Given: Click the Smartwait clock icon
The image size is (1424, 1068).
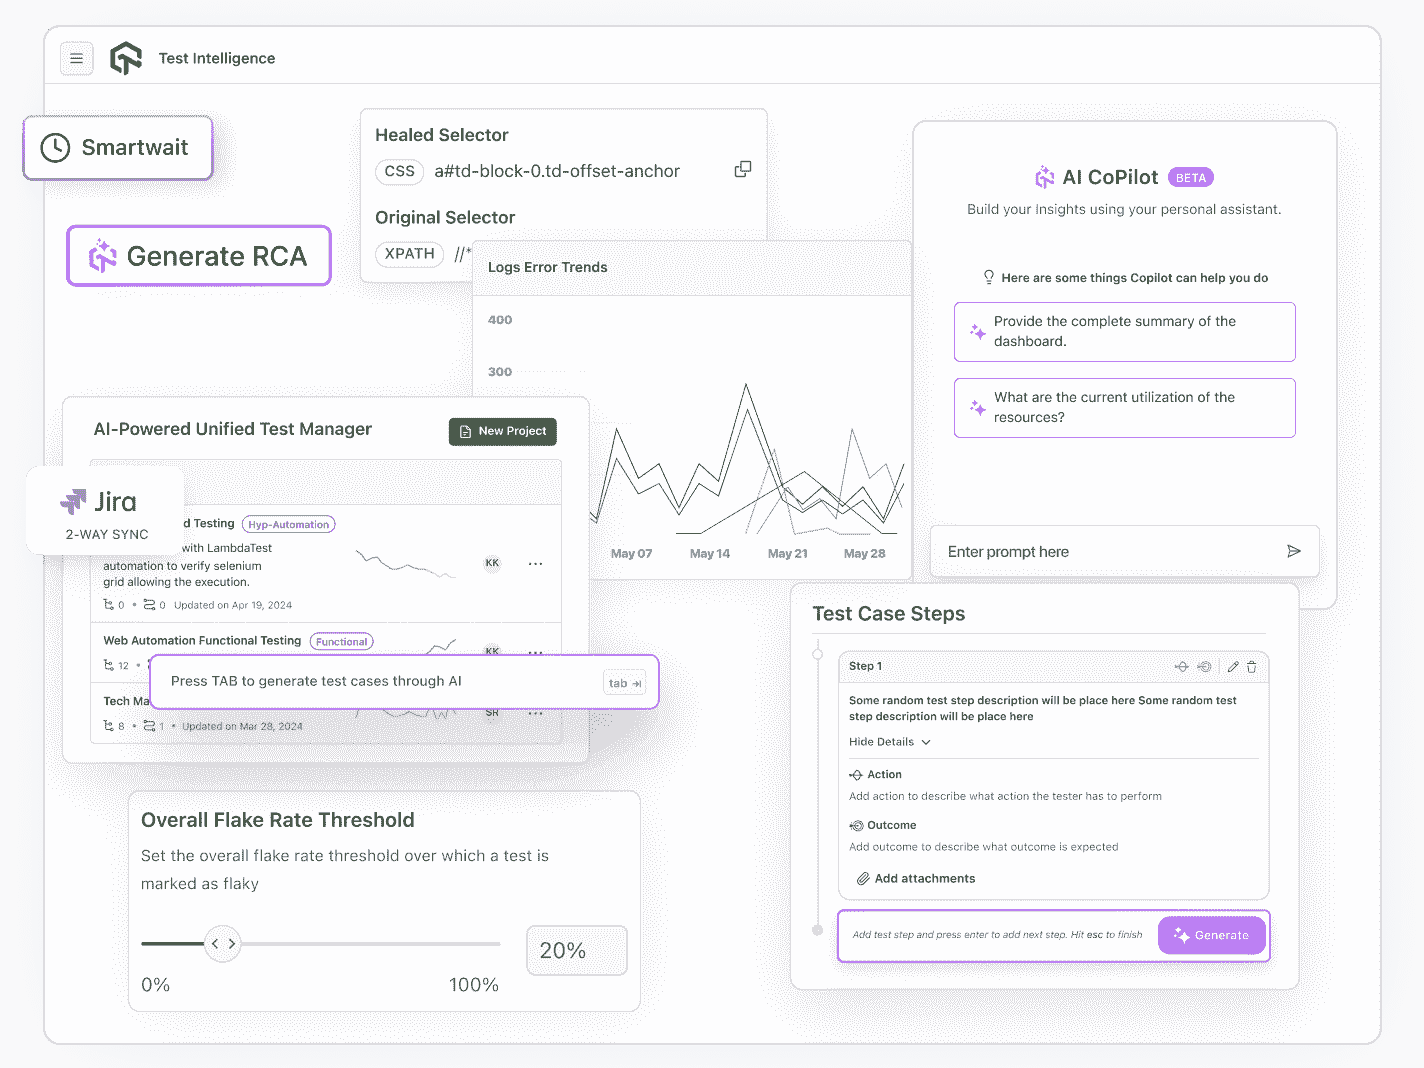Looking at the screenshot, I should (55, 147).
